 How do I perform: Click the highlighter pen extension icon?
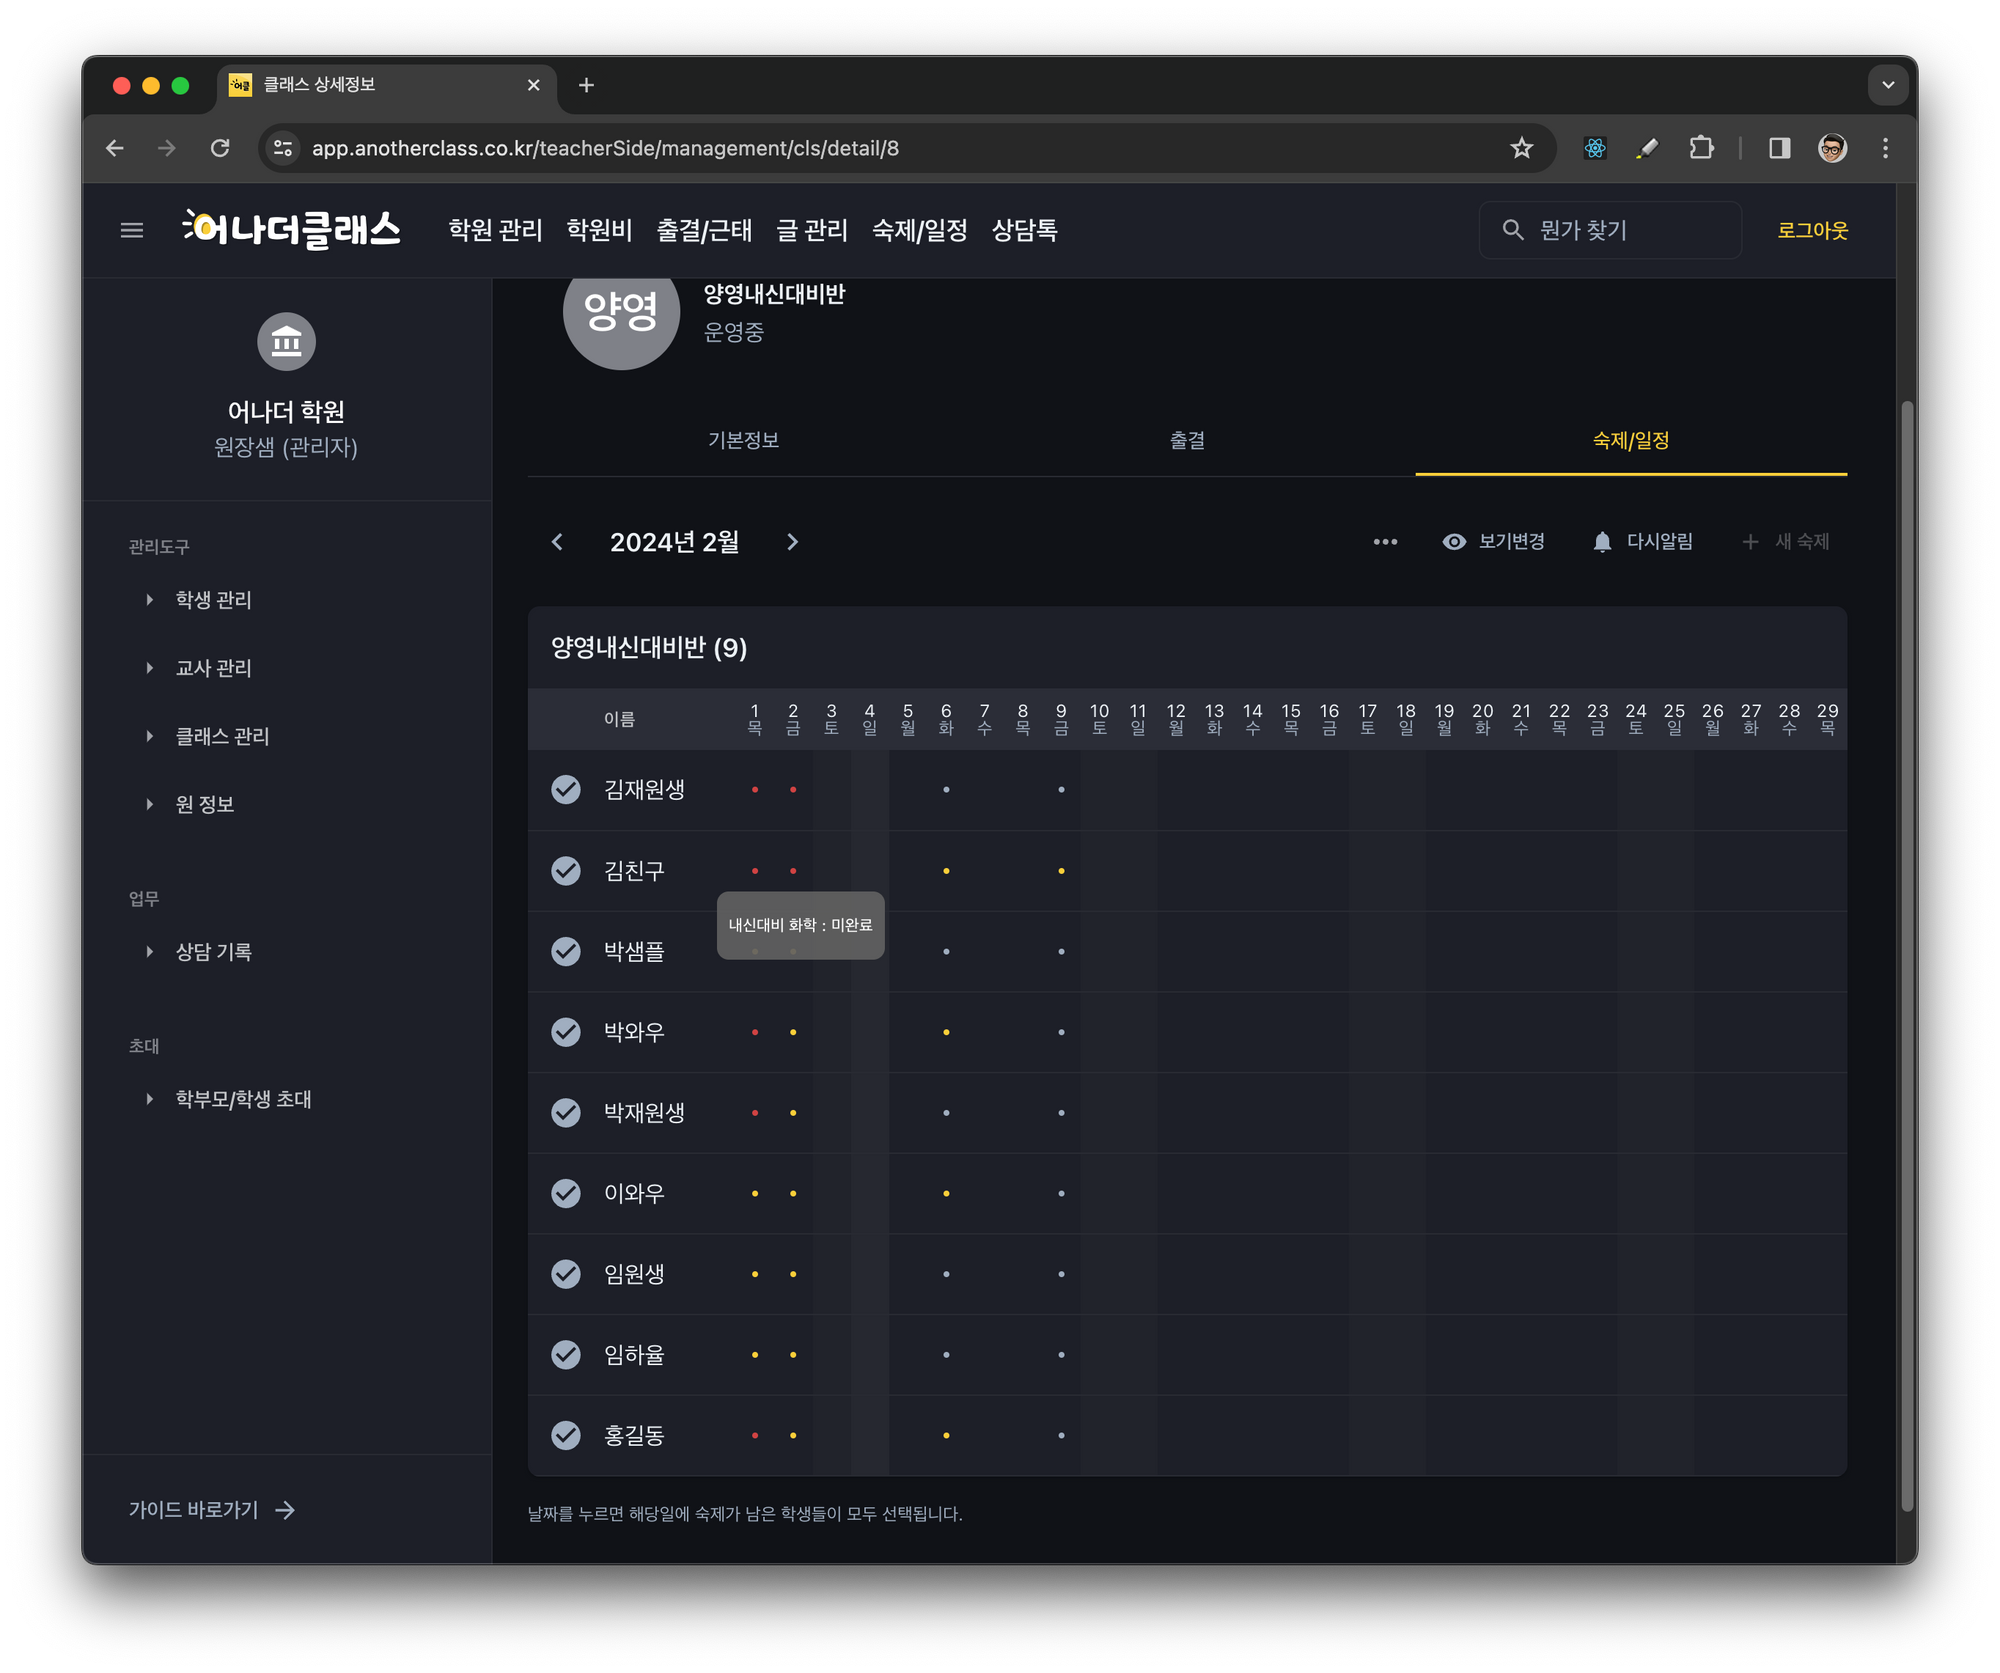[1647, 148]
